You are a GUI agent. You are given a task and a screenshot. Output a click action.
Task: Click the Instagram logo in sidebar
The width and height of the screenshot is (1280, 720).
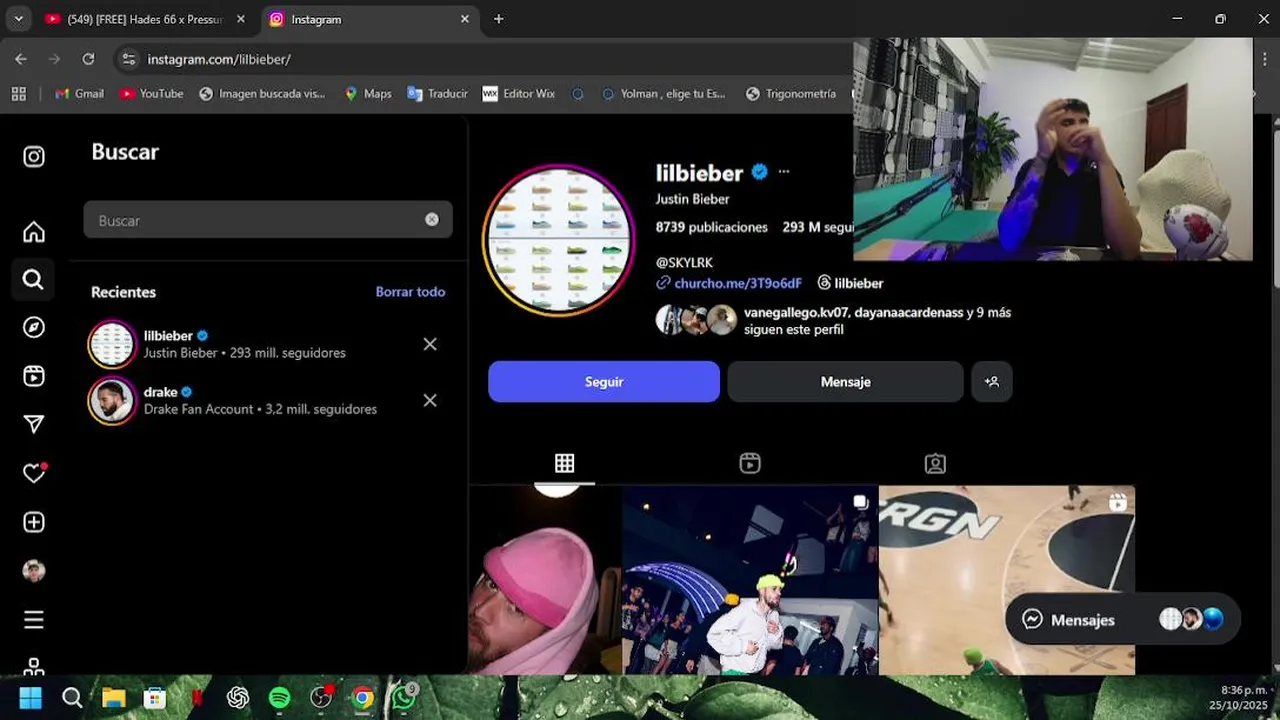(x=34, y=157)
